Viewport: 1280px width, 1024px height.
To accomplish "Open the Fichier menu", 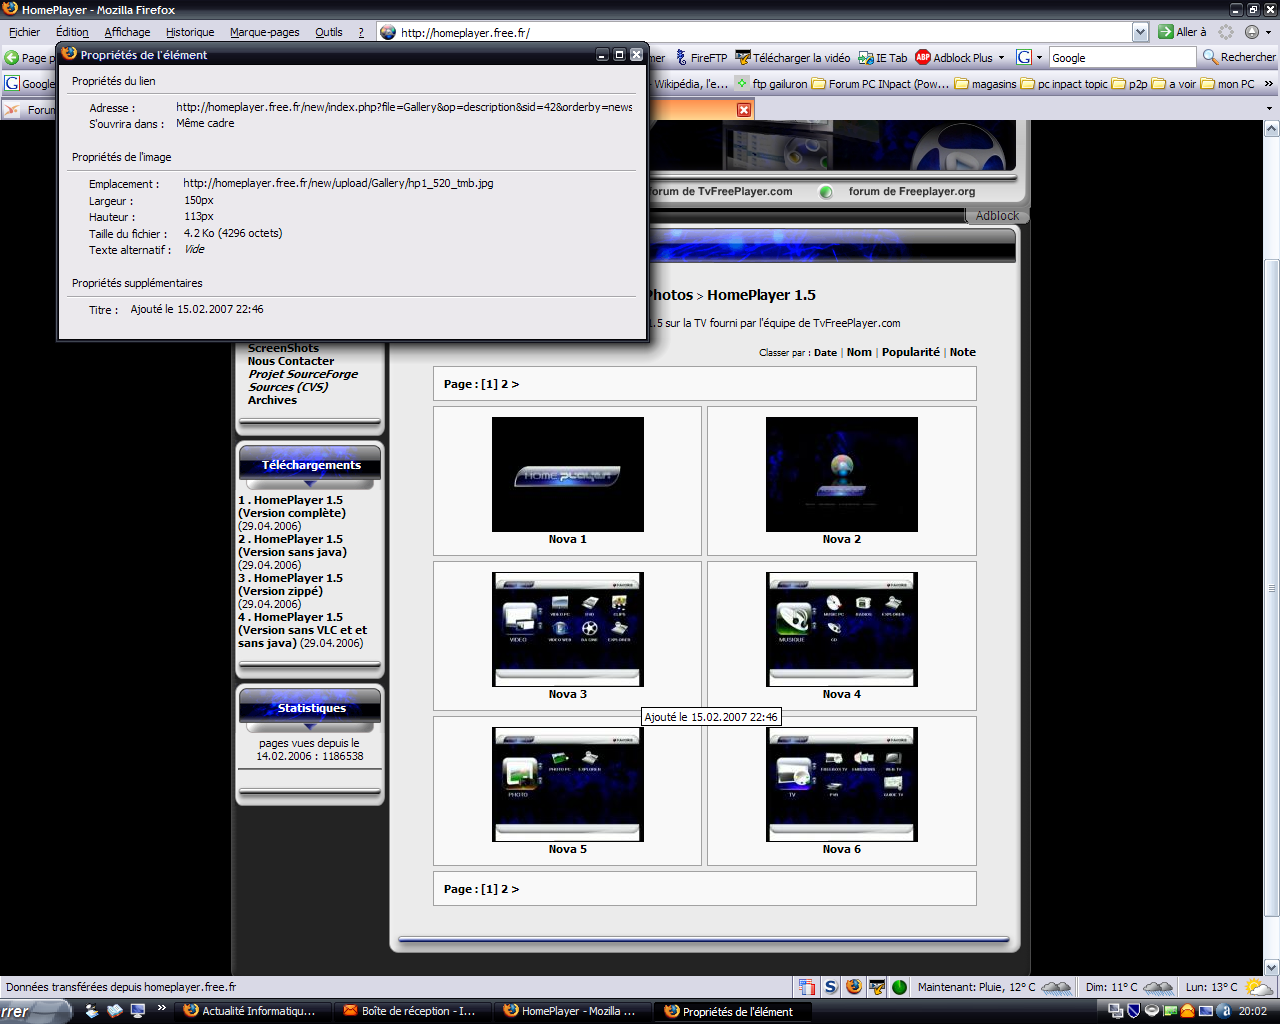I will tap(24, 32).
